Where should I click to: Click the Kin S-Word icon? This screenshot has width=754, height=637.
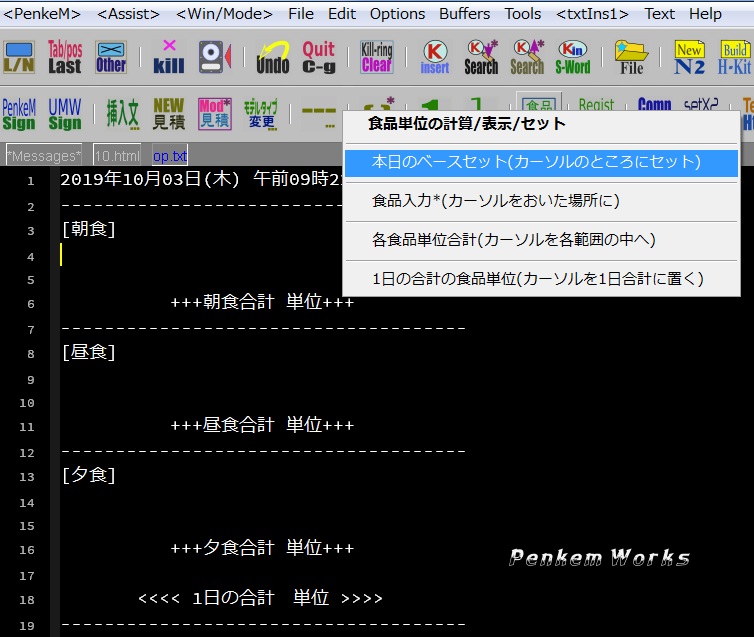(573, 57)
